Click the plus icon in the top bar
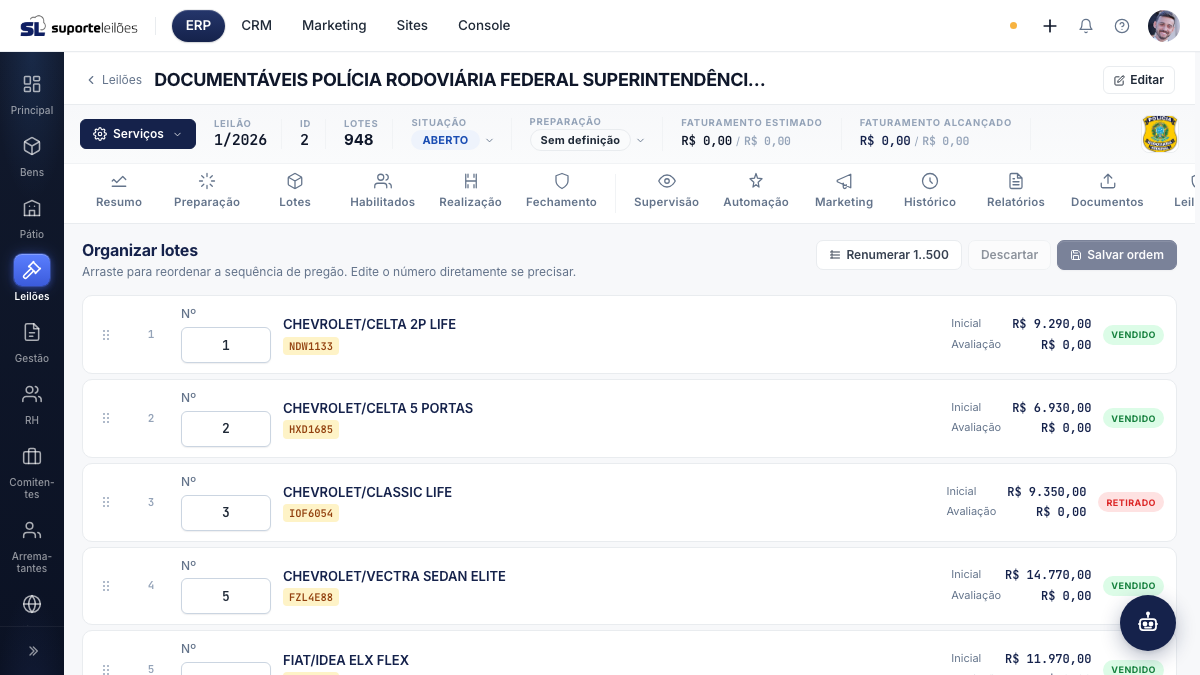The image size is (1200, 675). point(1050,26)
